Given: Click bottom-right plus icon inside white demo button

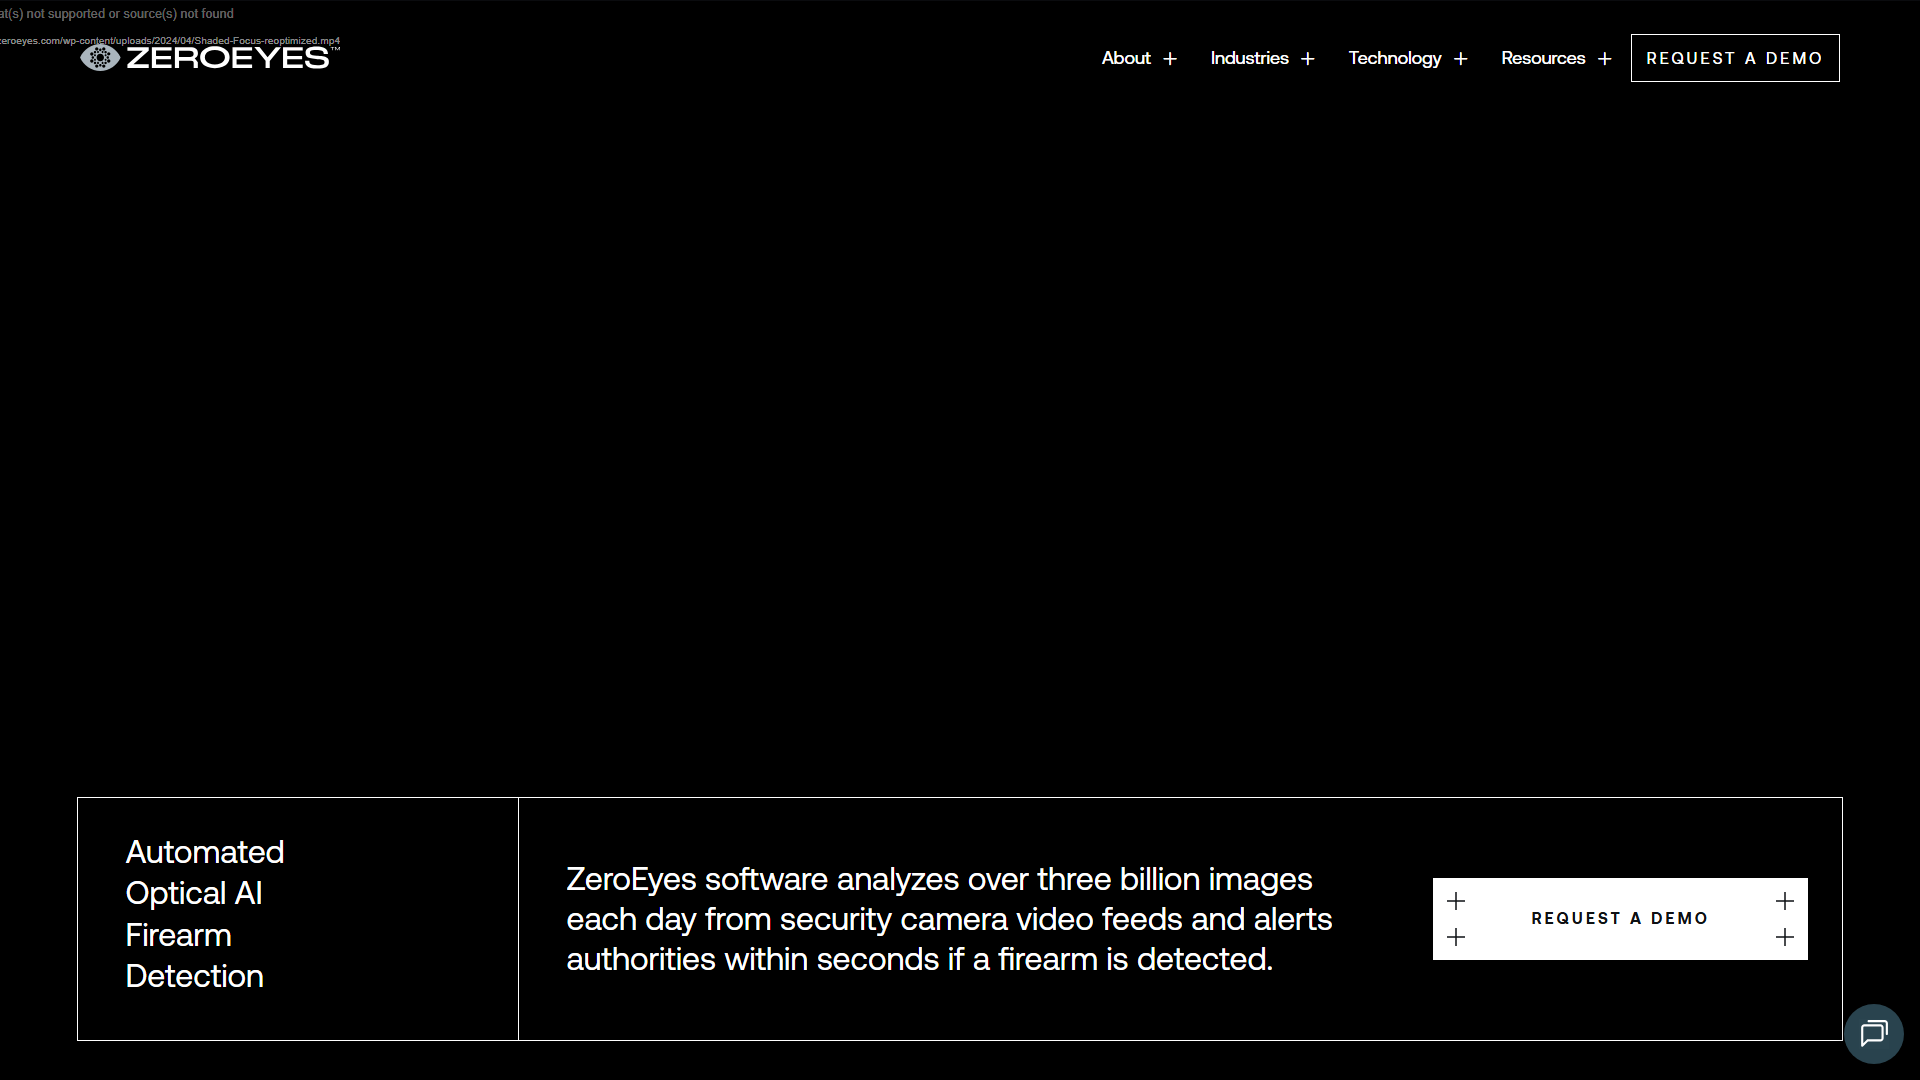Looking at the screenshot, I should (1784, 937).
